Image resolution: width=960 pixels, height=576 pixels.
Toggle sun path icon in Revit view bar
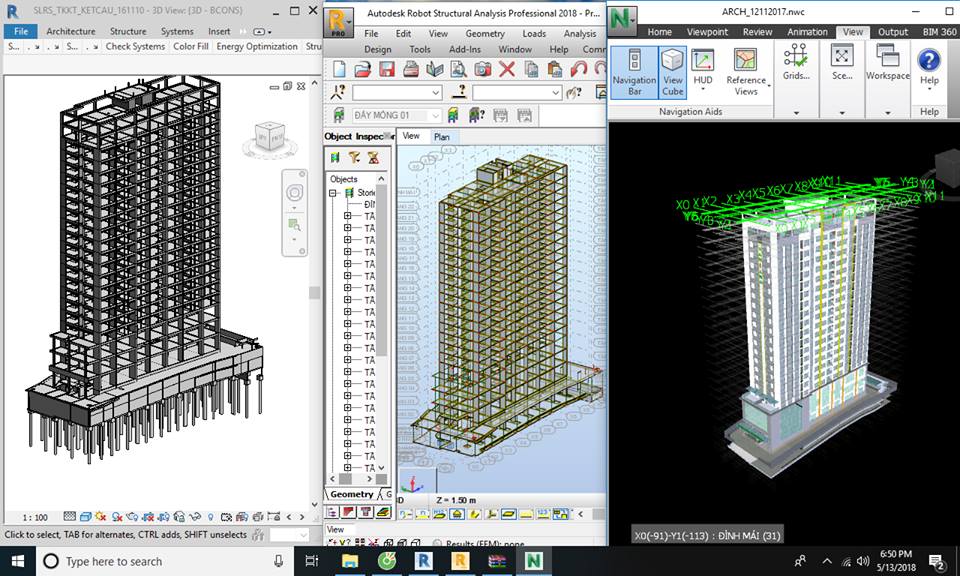pyautogui.click(x=101, y=517)
